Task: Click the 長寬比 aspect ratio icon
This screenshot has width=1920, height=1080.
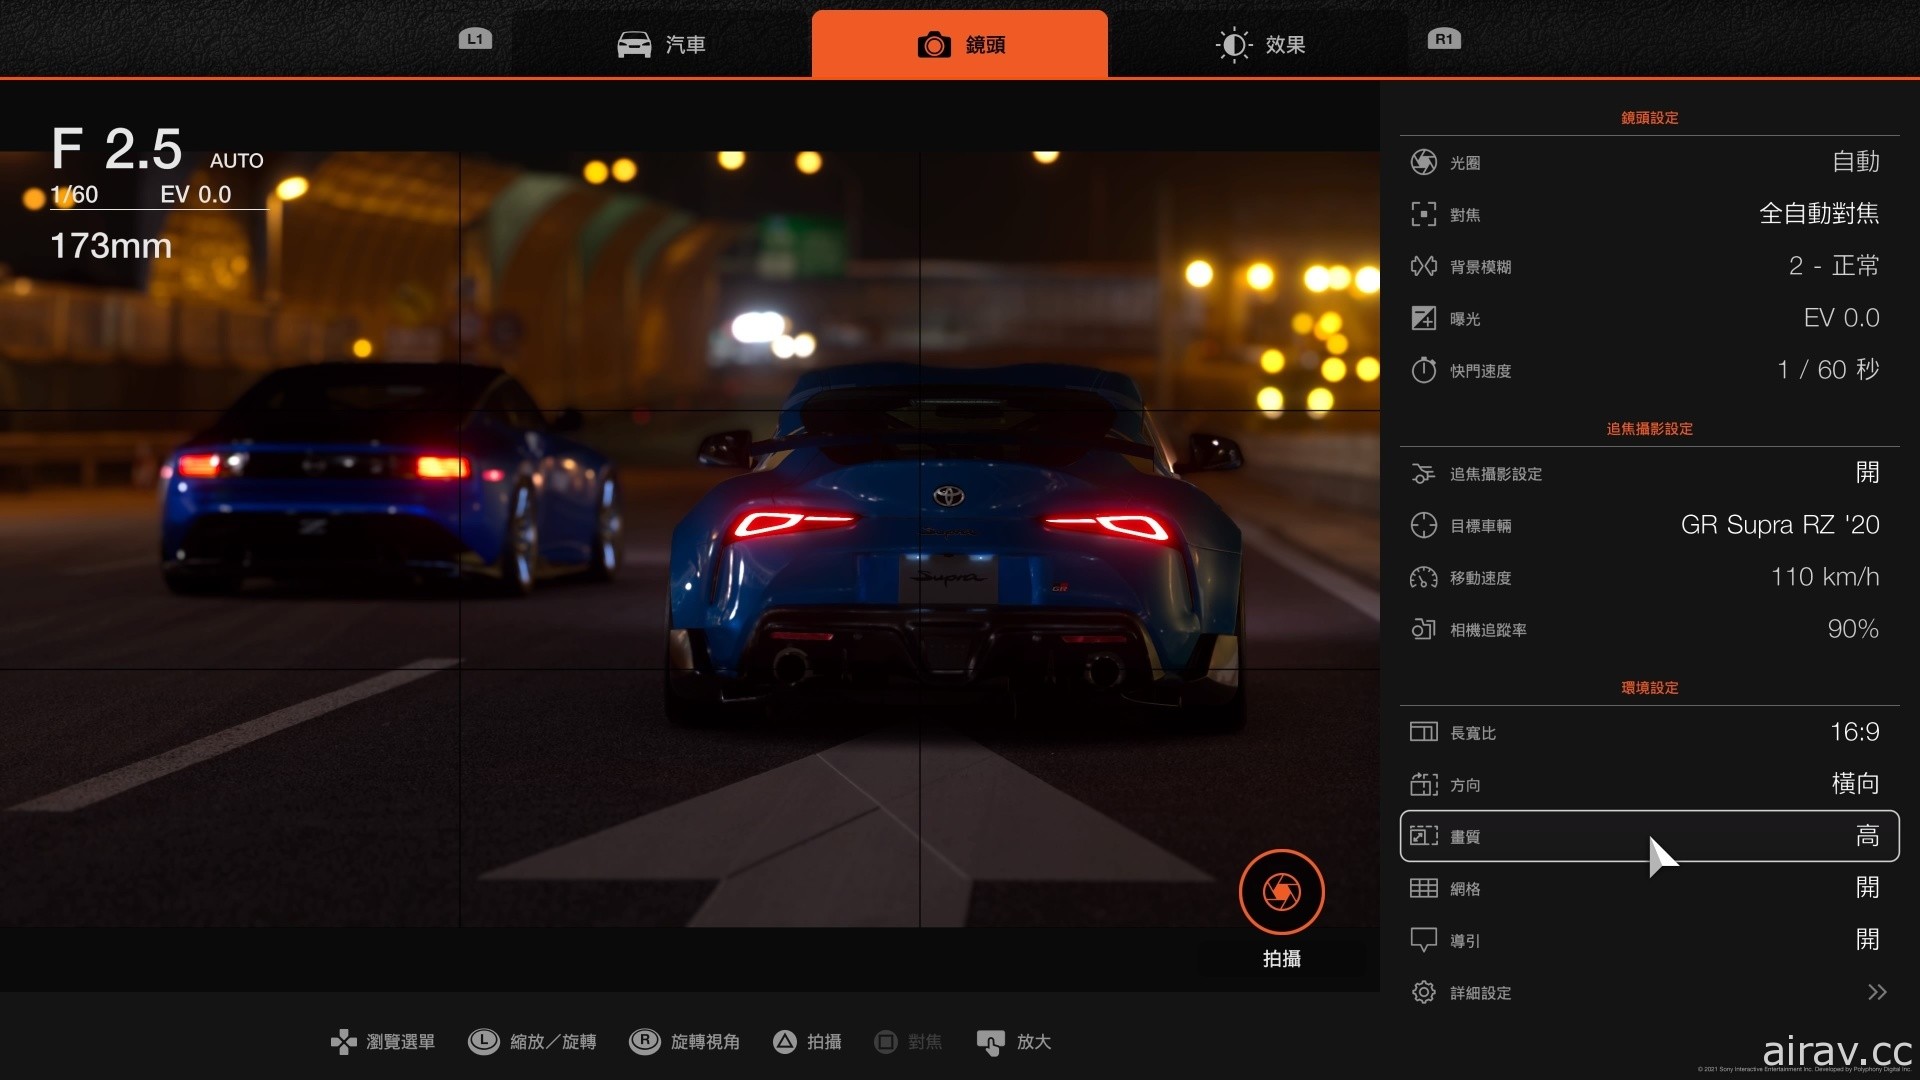Action: click(1424, 732)
